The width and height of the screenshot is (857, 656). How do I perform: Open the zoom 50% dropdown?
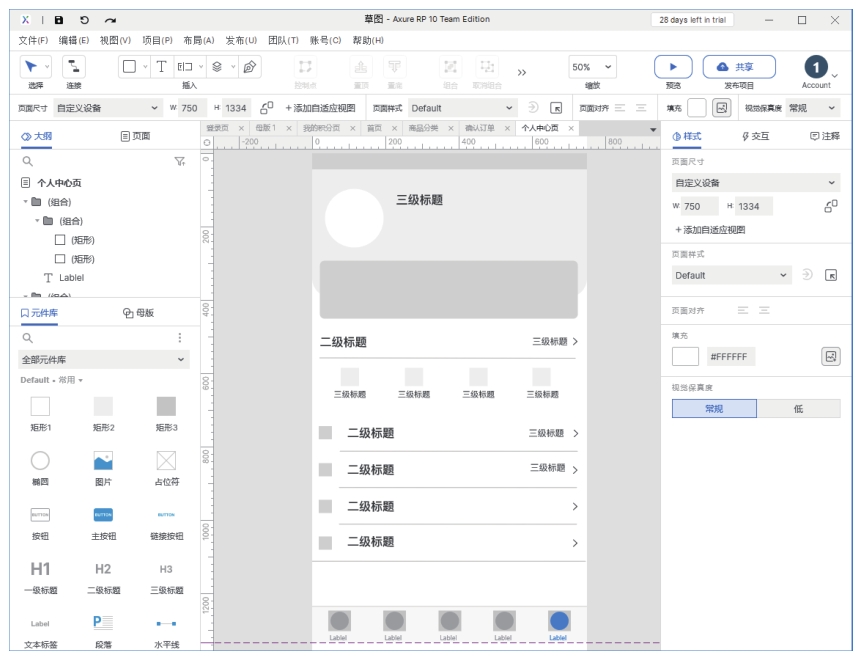coord(593,67)
